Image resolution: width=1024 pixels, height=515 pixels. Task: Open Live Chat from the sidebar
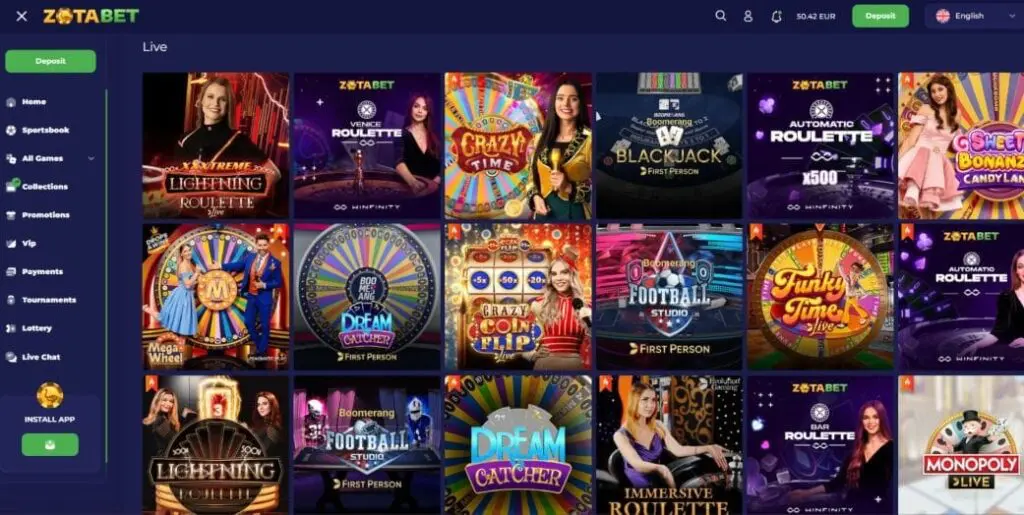click(40, 357)
